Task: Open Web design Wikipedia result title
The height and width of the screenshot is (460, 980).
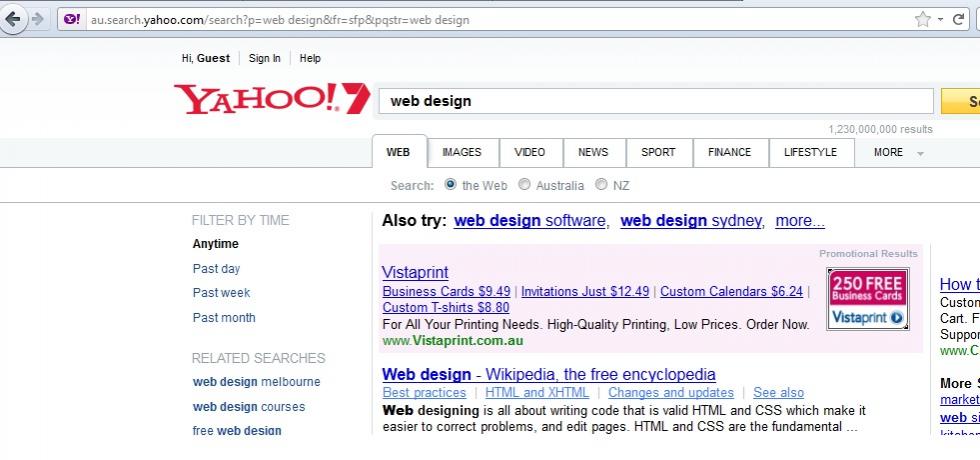Action: [x=549, y=374]
